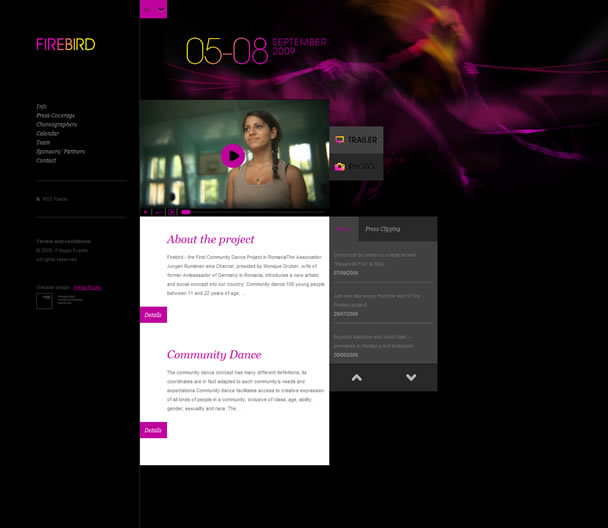
Task: Play the trailer with the magenta play button
Action: [233, 156]
